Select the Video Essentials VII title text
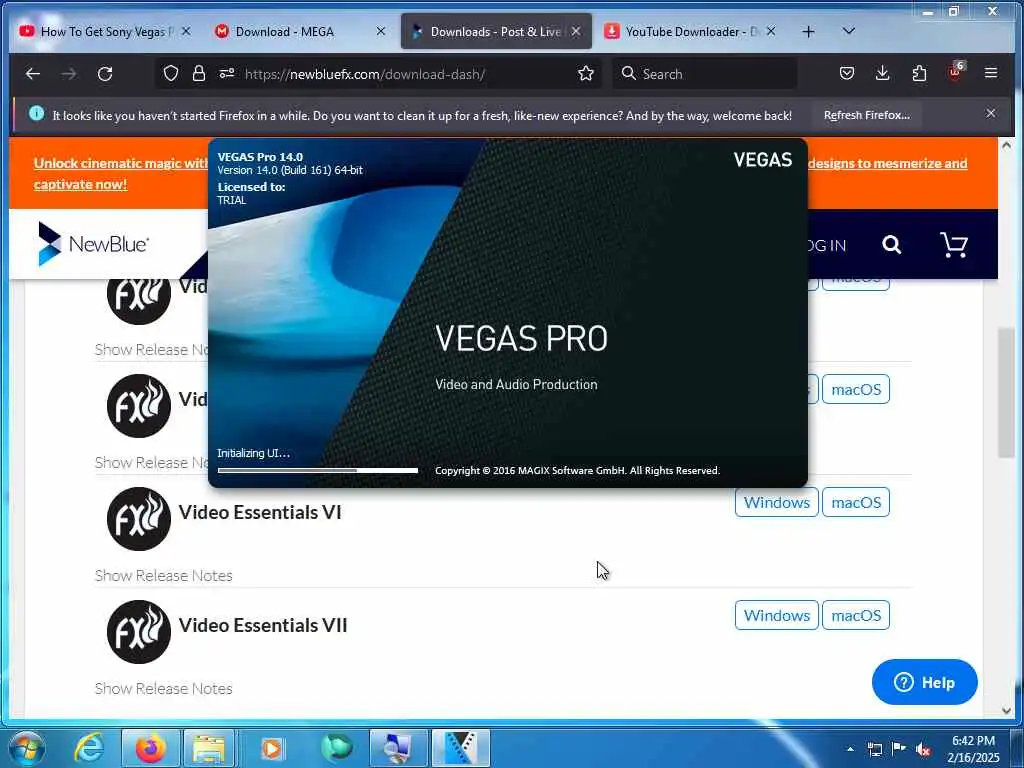Viewport: 1024px width, 768px height. [x=263, y=625]
